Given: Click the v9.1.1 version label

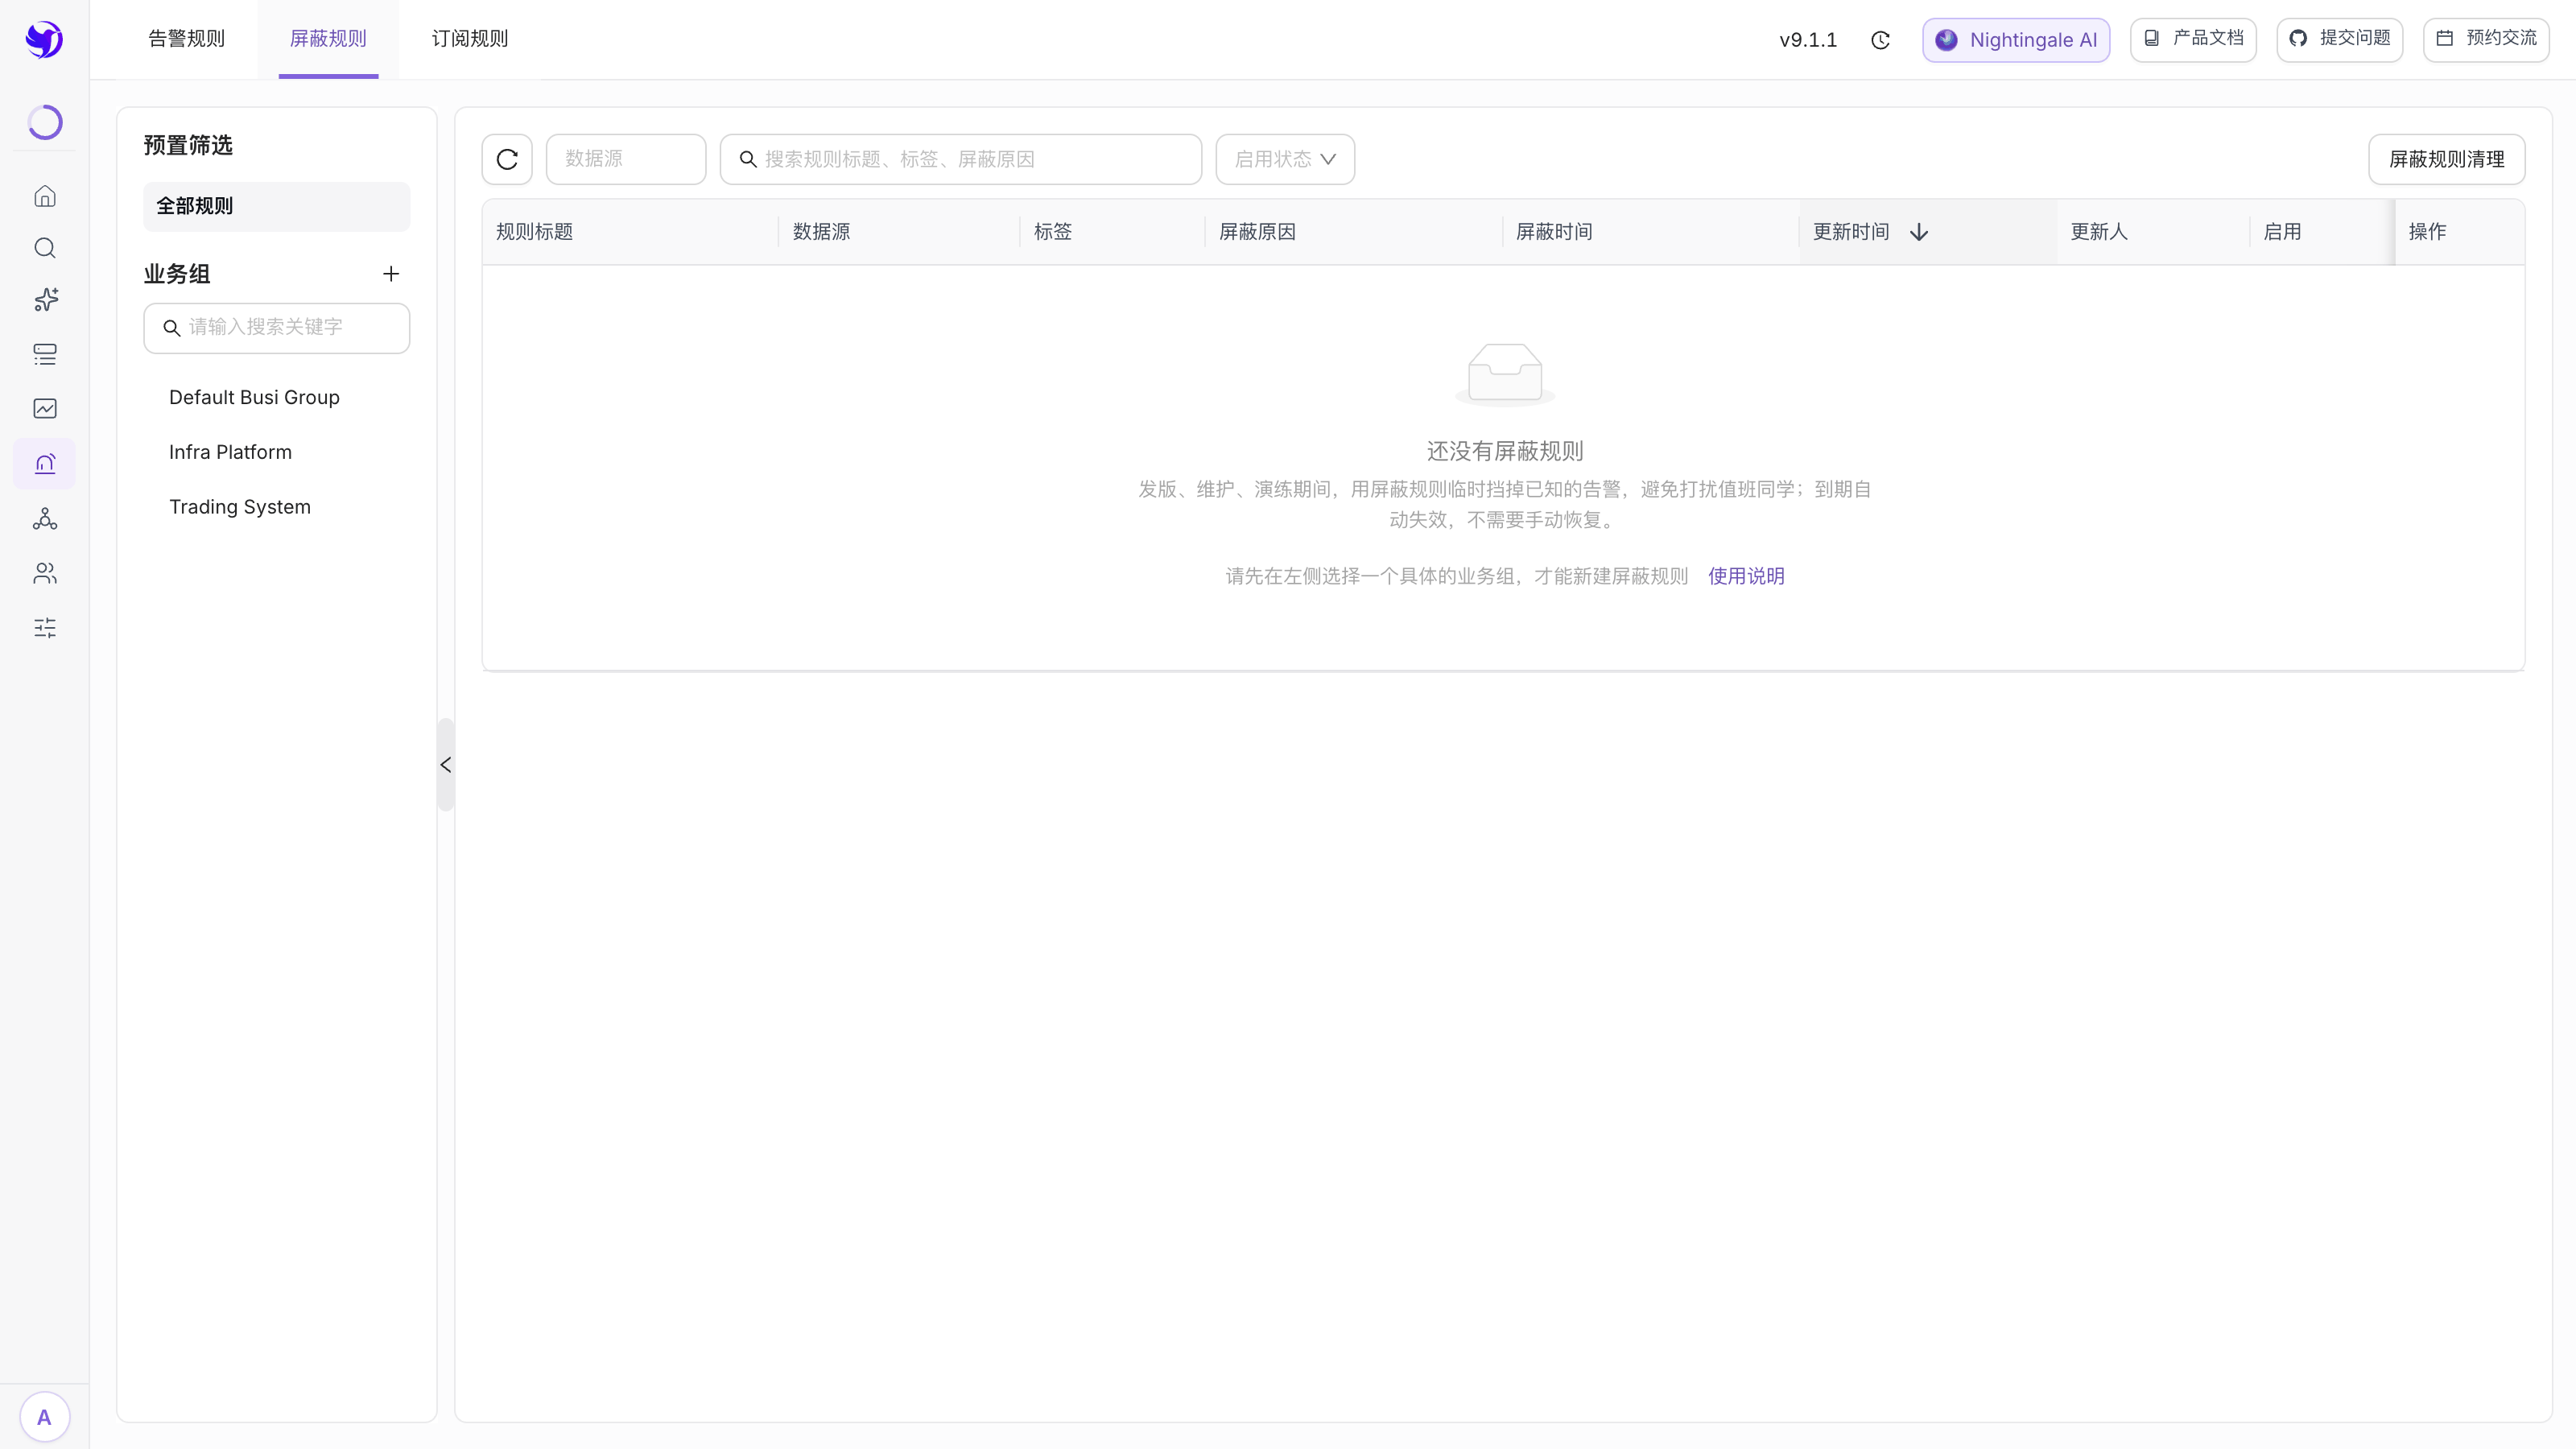Looking at the screenshot, I should click(1808, 40).
